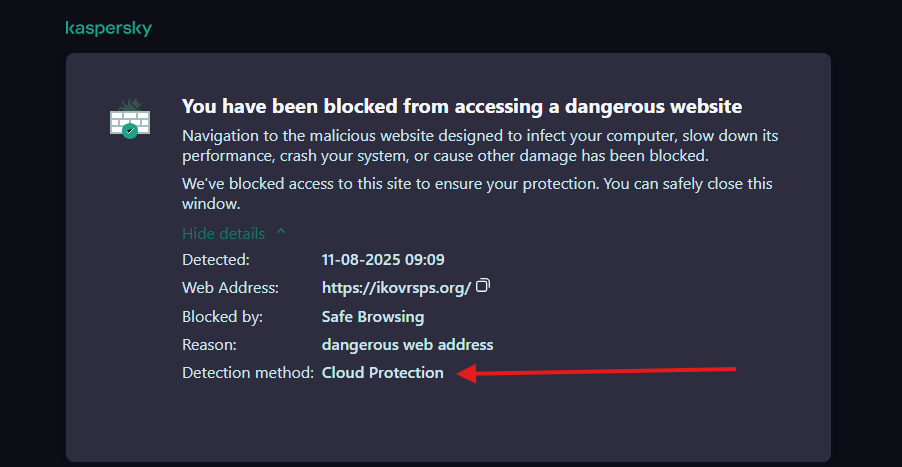Click the chevron beside Hide details
The image size is (902, 467).
click(x=281, y=232)
